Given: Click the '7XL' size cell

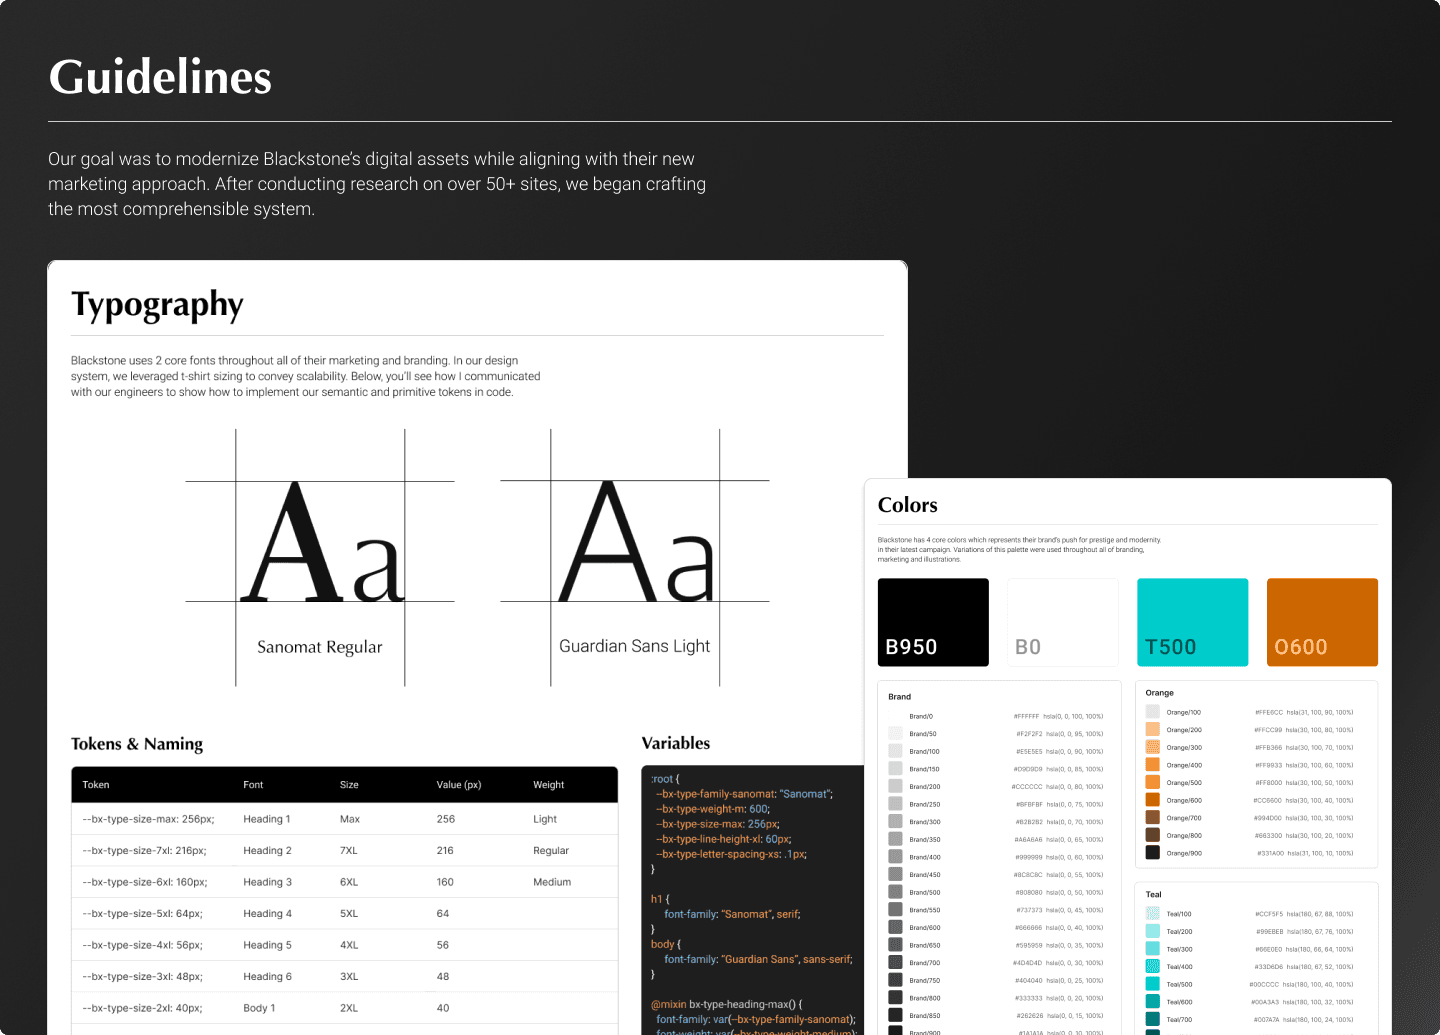Looking at the screenshot, I should point(349,851).
